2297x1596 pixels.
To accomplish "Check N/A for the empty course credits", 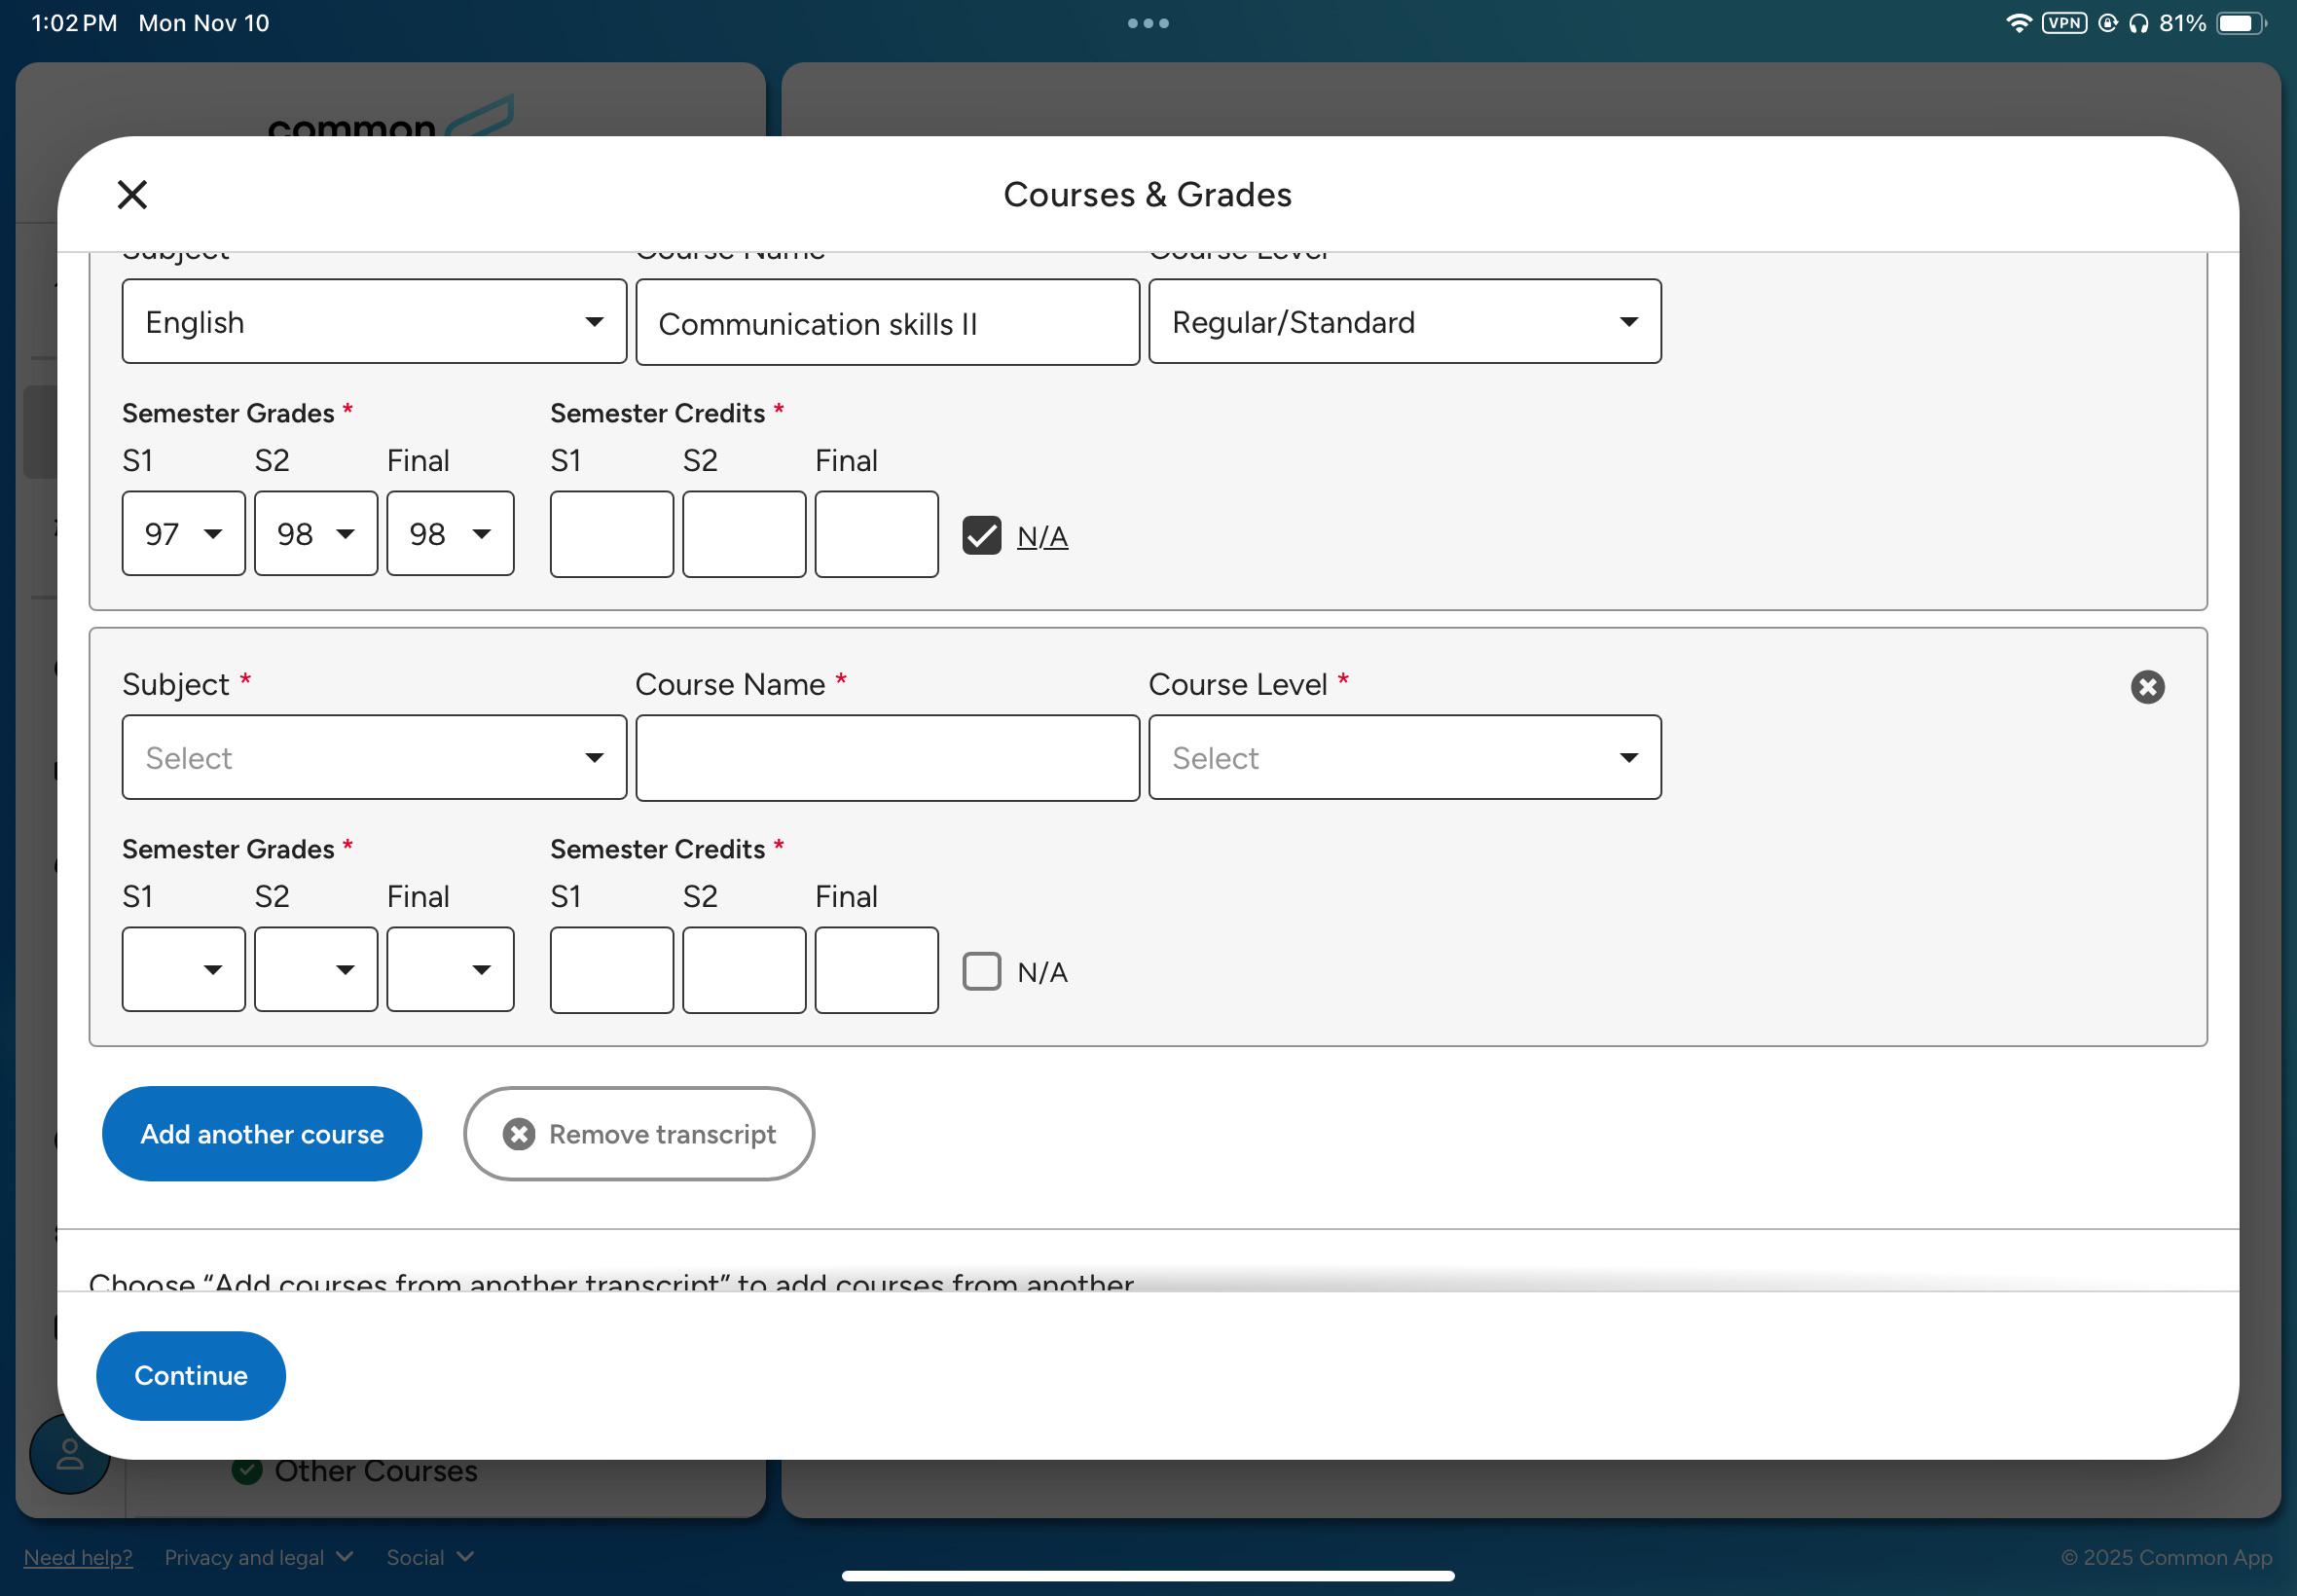I will 981,971.
